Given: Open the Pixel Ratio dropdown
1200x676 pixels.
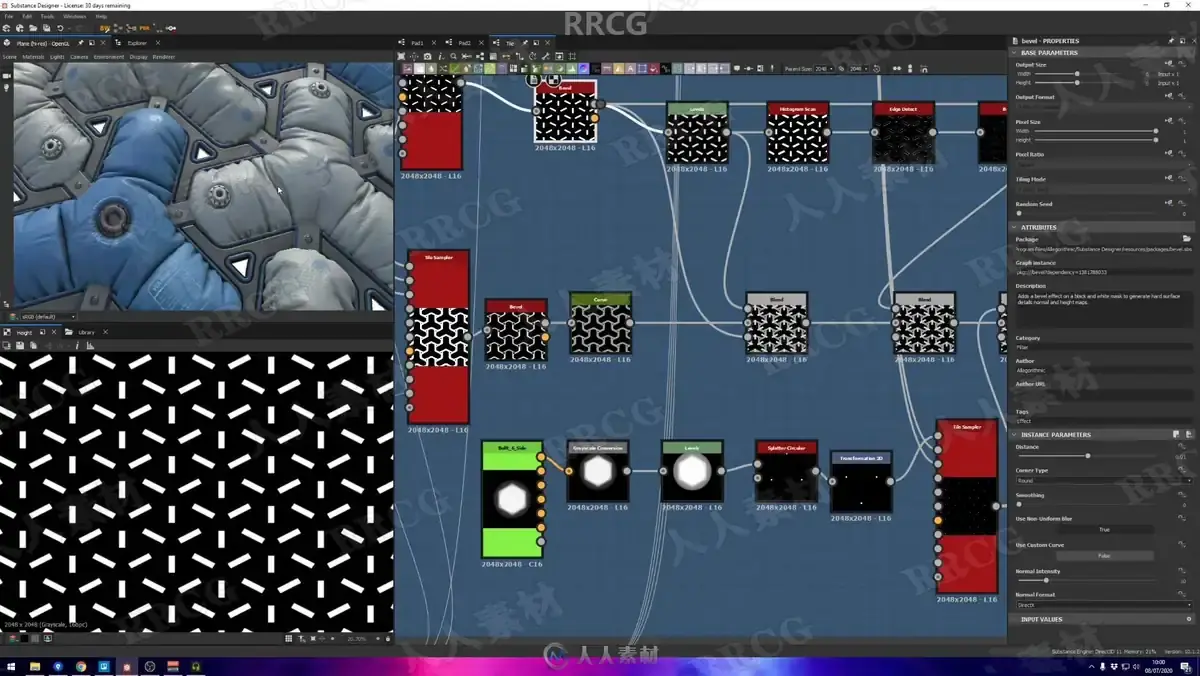Looking at the screenshot, I should pos(1104,165).
